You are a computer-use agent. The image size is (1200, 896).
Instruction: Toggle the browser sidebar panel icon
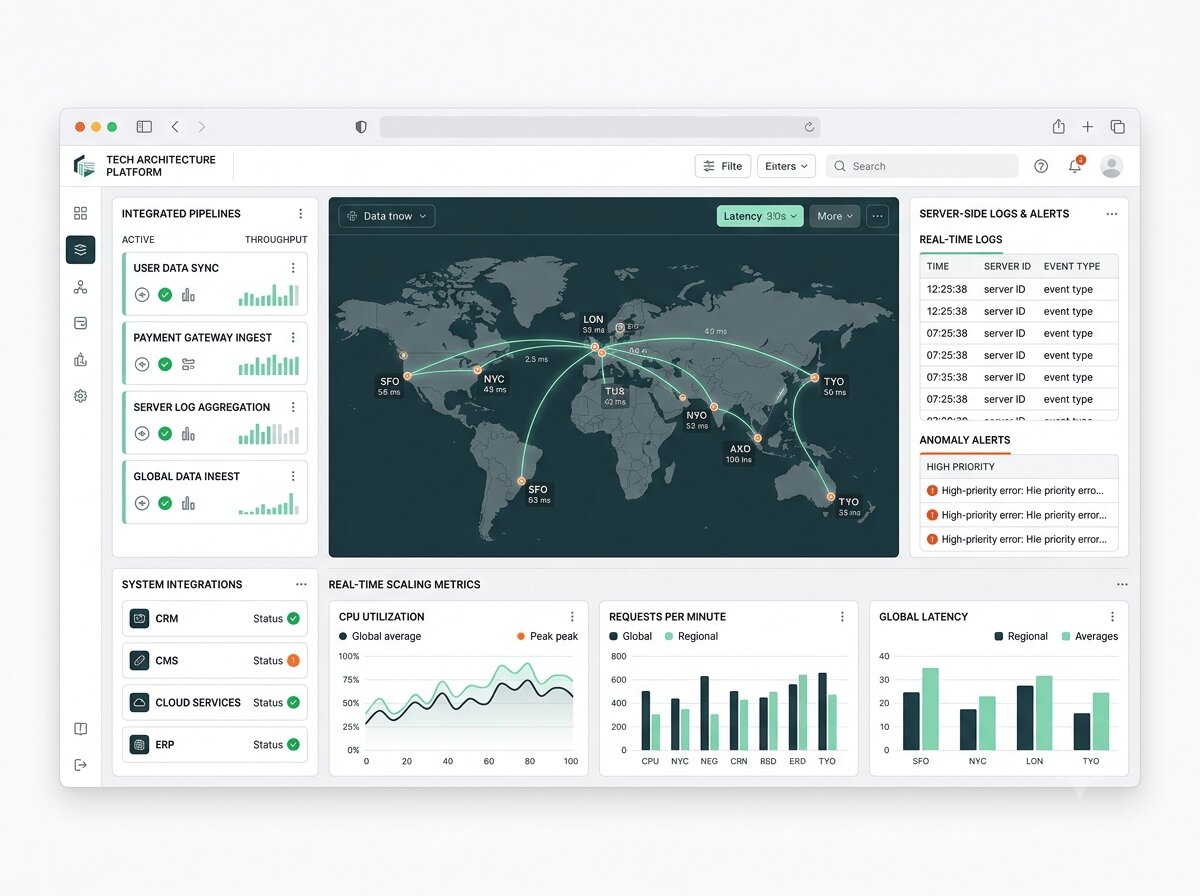144,127
